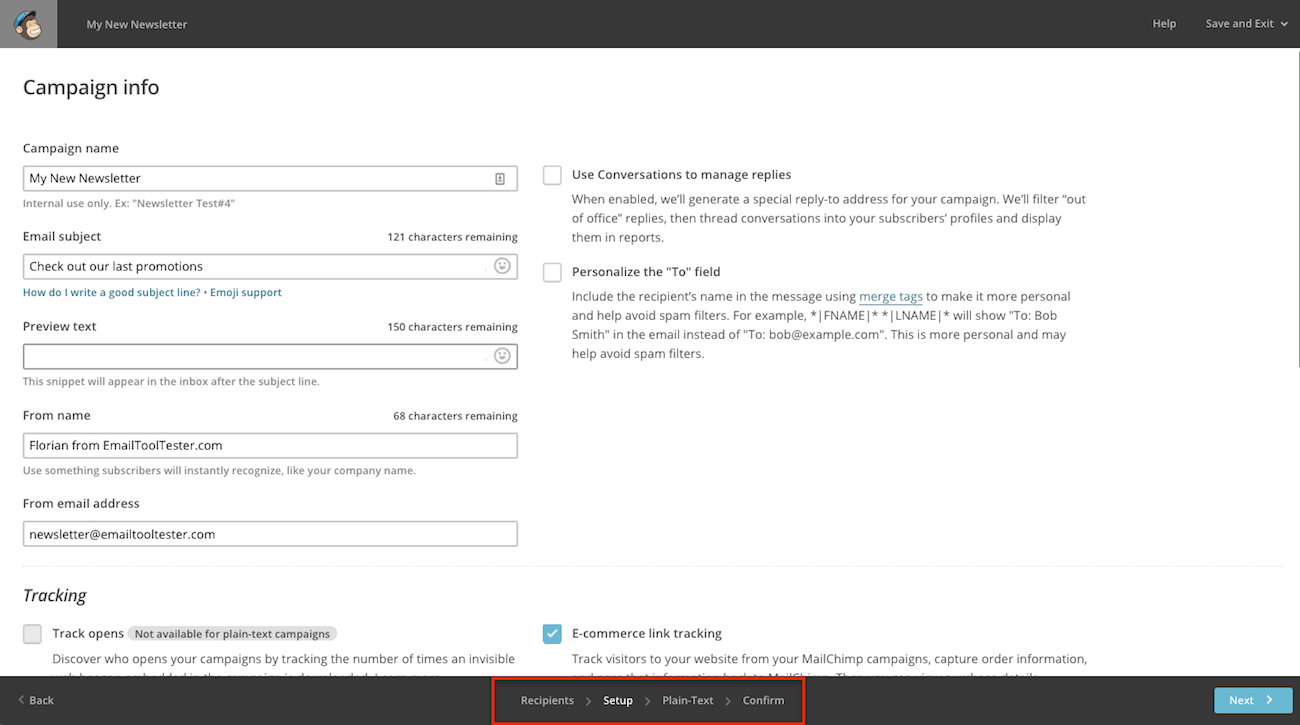Select the Setup step in breadcrumb

click(617, 700)
